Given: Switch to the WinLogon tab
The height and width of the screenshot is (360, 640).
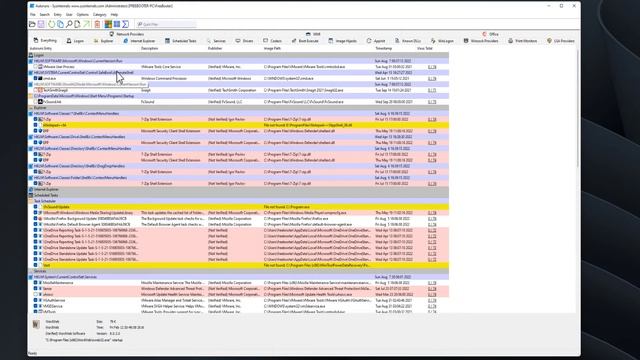Looking at the screenshot, I should (442, 41).
